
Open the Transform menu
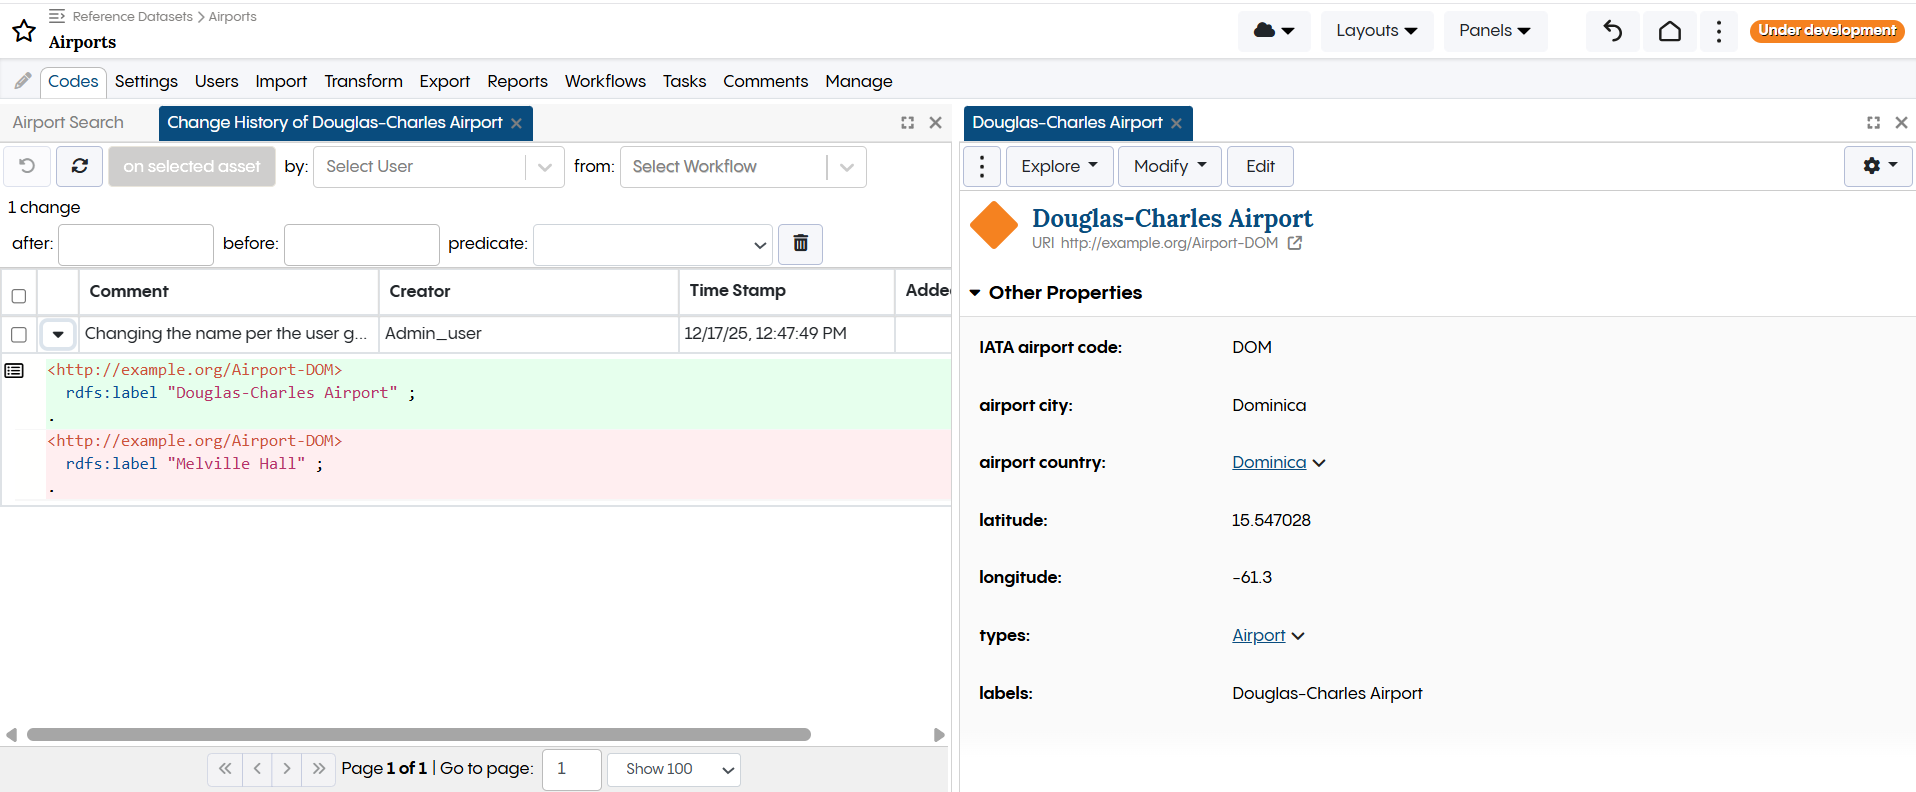coord(363,81)
